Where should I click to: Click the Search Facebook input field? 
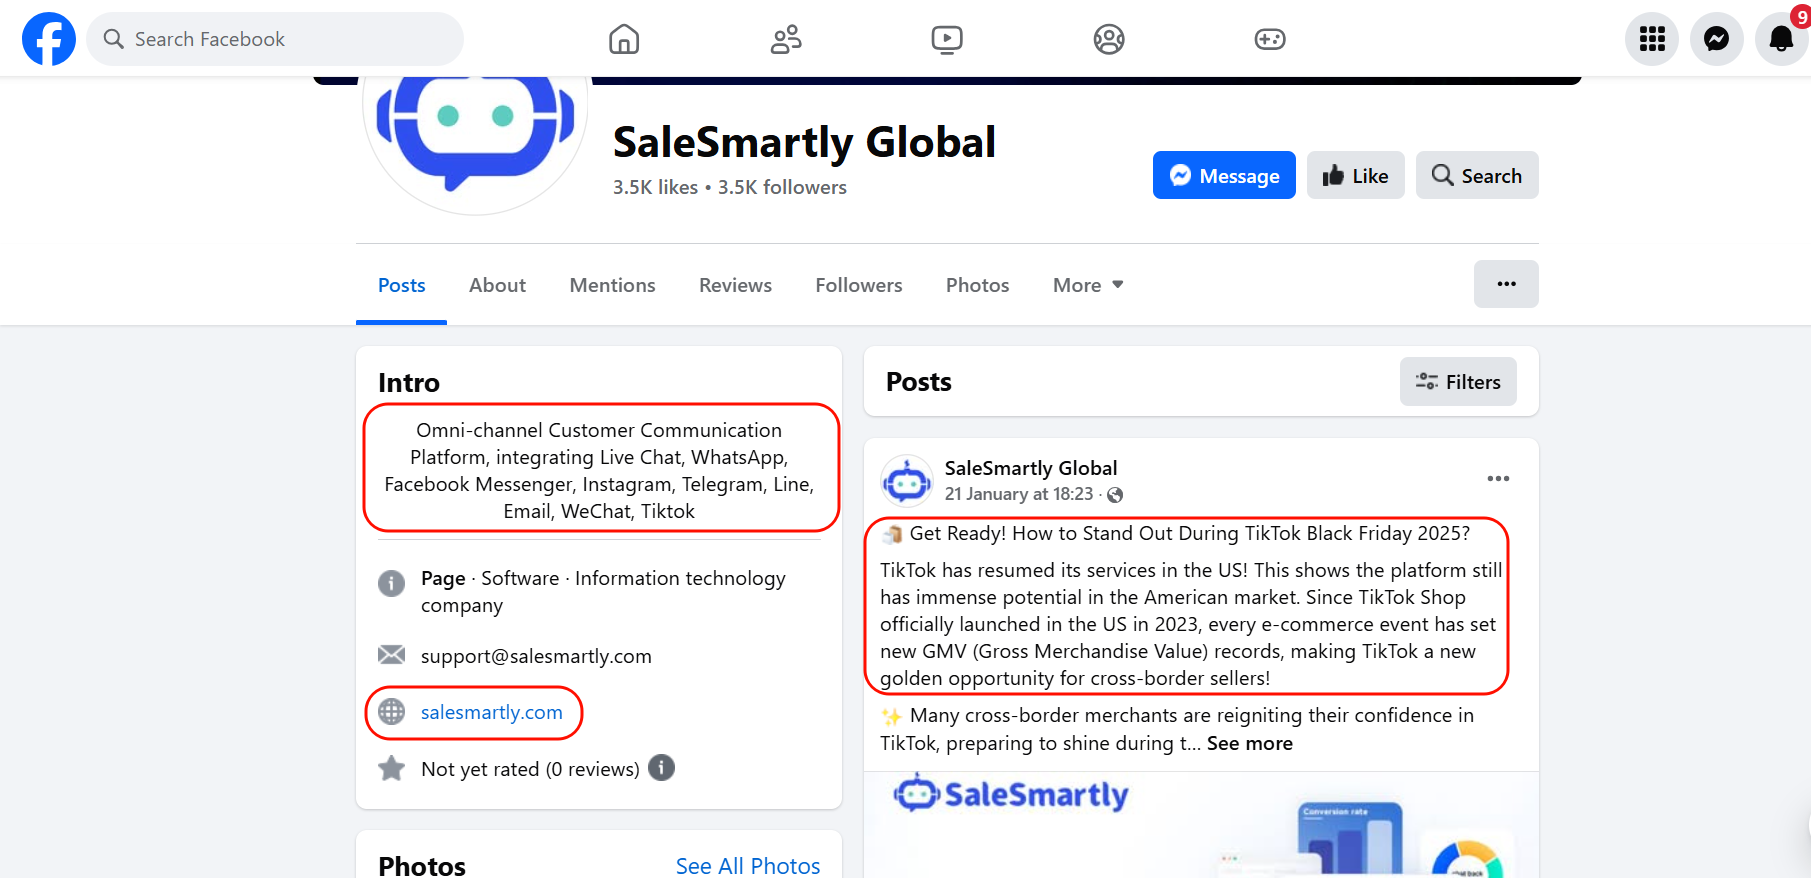(275, 39)
